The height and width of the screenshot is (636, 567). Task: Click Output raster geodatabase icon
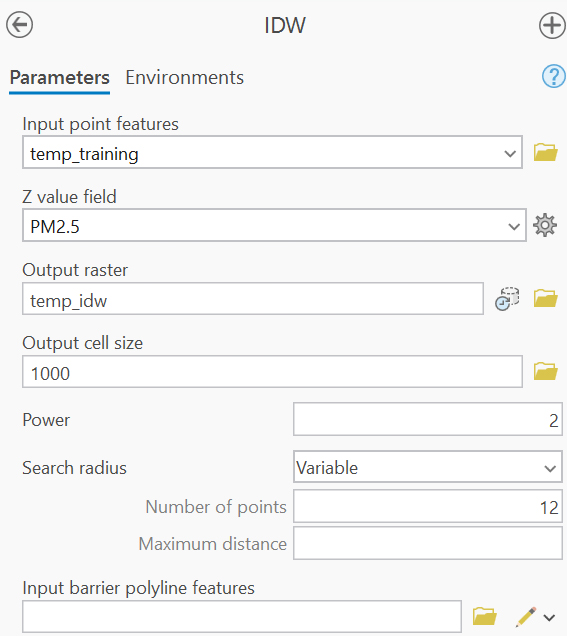pos(507,299)
